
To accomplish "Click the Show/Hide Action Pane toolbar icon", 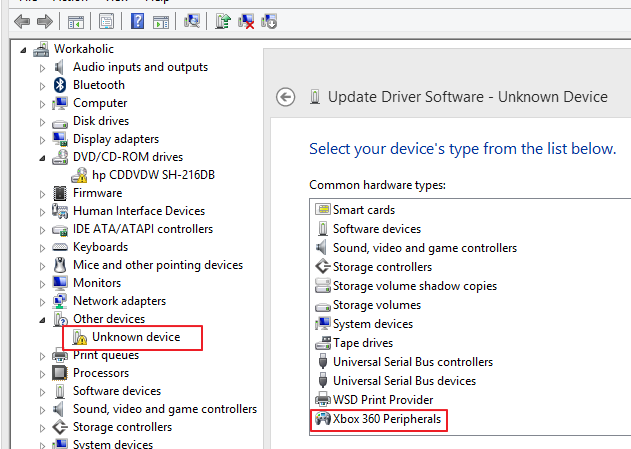I will point(161,22).
